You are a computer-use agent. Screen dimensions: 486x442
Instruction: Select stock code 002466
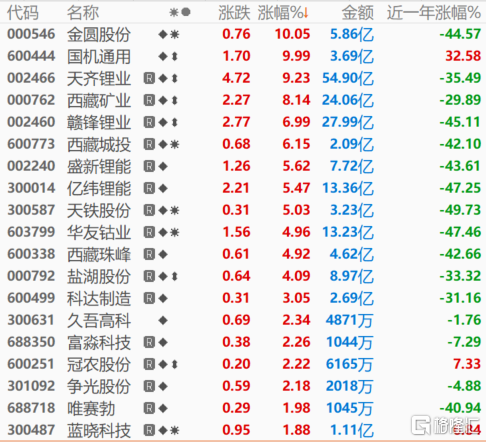click(31, 78)
